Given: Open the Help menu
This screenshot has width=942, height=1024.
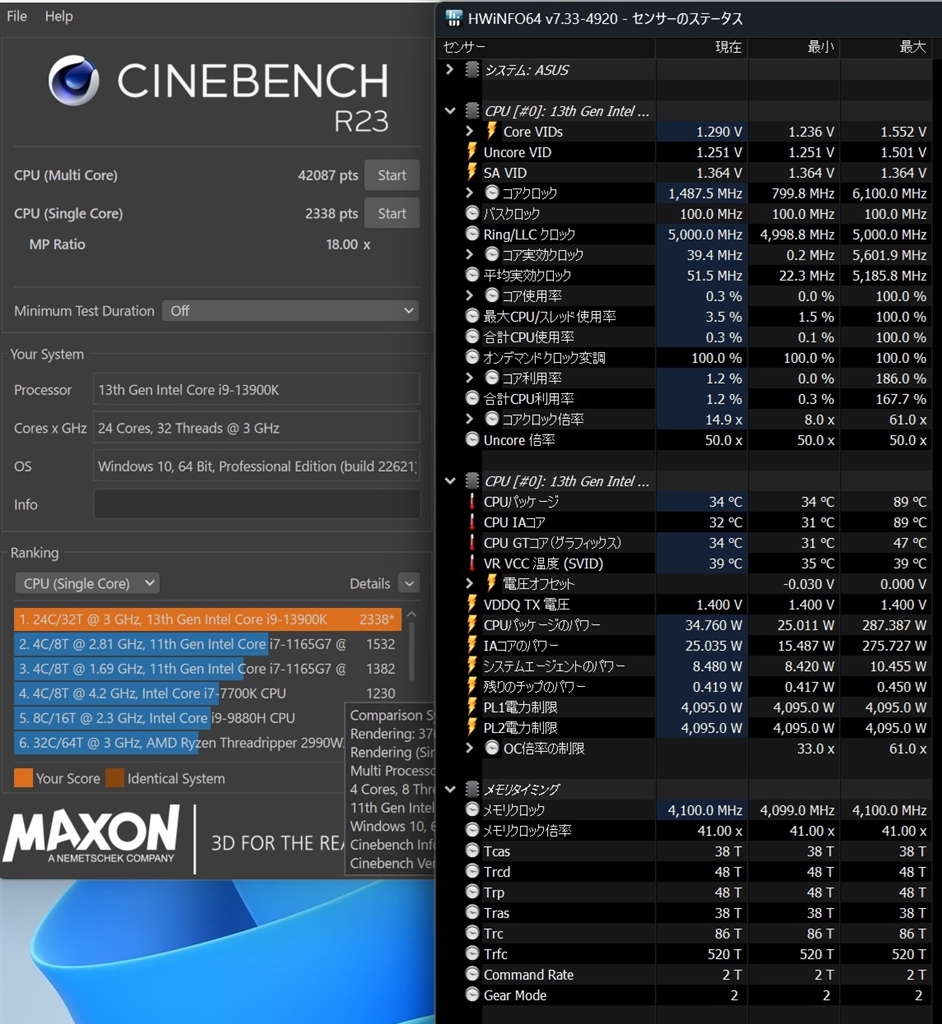Looking at the screenshot, I should click(59, 16).
